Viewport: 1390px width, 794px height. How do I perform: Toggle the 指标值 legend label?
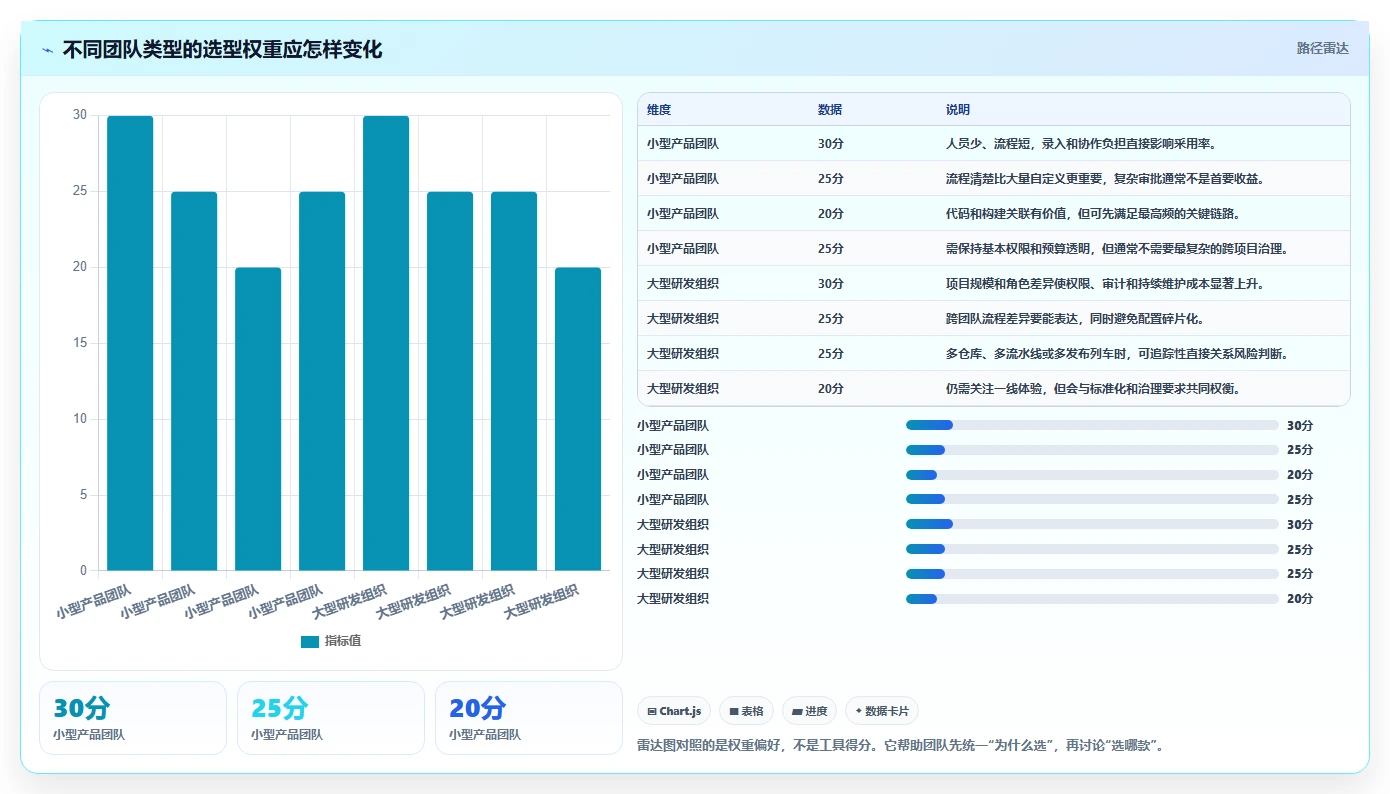(343, 641)
